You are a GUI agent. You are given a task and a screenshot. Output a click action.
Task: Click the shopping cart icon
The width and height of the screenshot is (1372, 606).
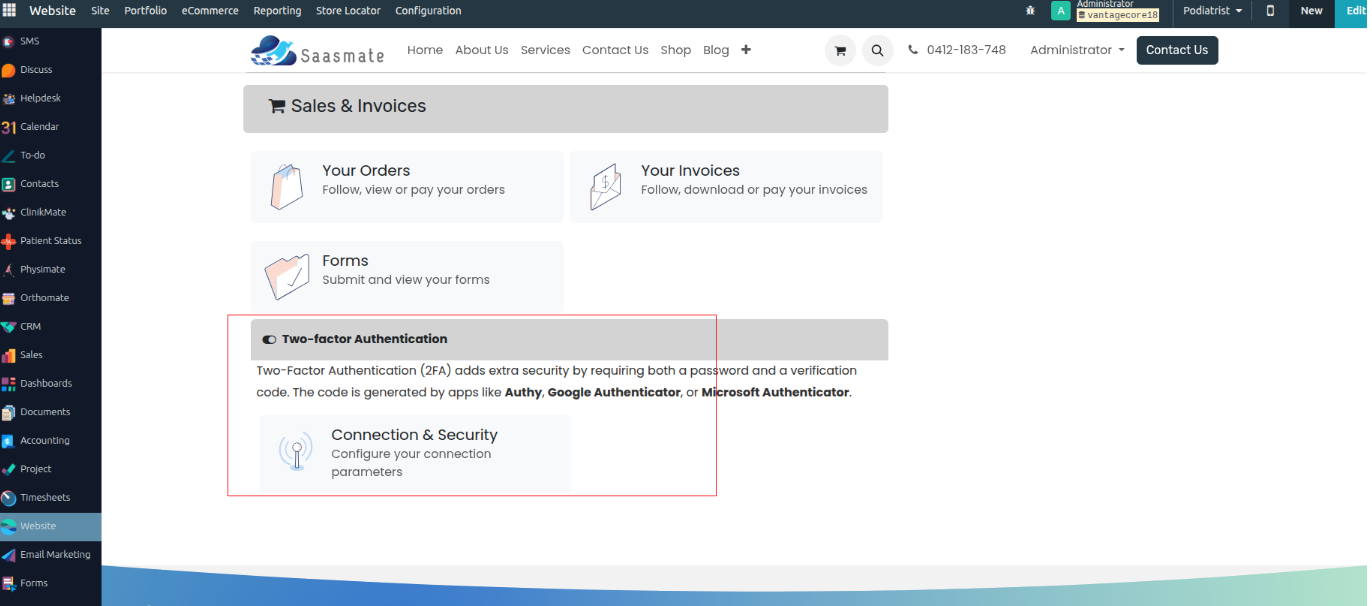(x=840, y=51)
